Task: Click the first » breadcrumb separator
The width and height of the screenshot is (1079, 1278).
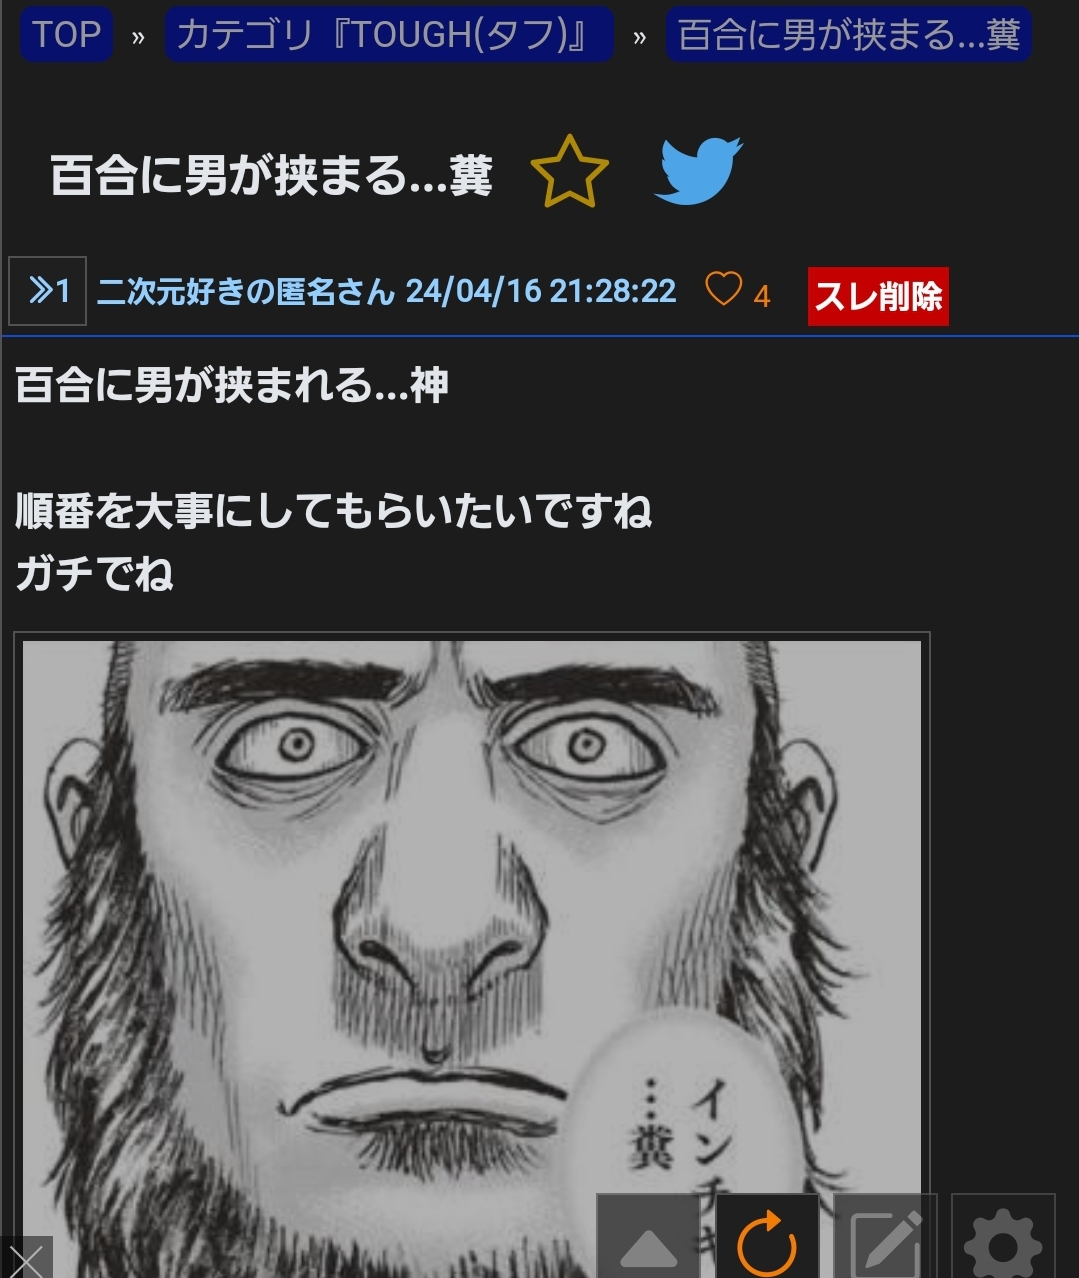Action: [138, 38]
